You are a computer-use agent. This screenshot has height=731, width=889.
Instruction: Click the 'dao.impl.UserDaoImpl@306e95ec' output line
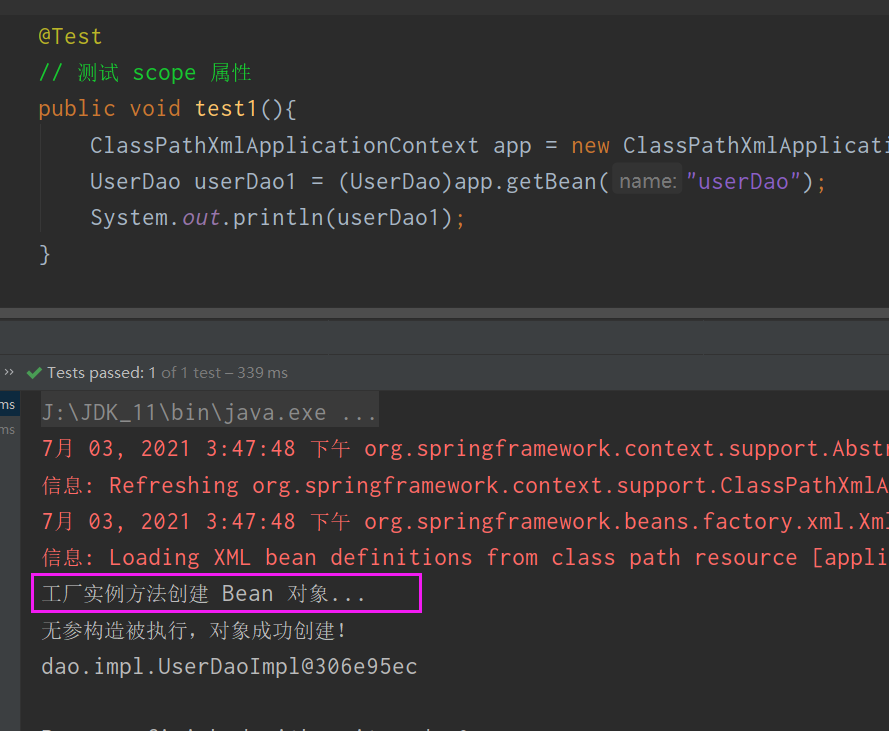click(x=229, y=667)
